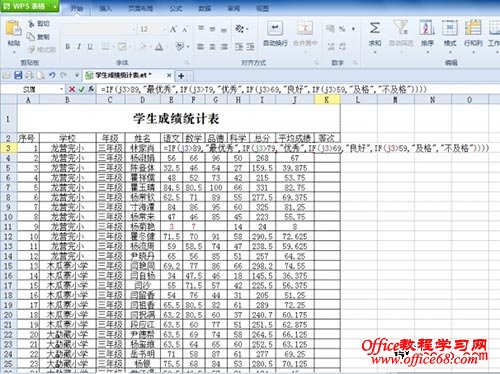Click the Sort (排序) A-Z icon
This screenshot has width=500, height=374.
427,27
